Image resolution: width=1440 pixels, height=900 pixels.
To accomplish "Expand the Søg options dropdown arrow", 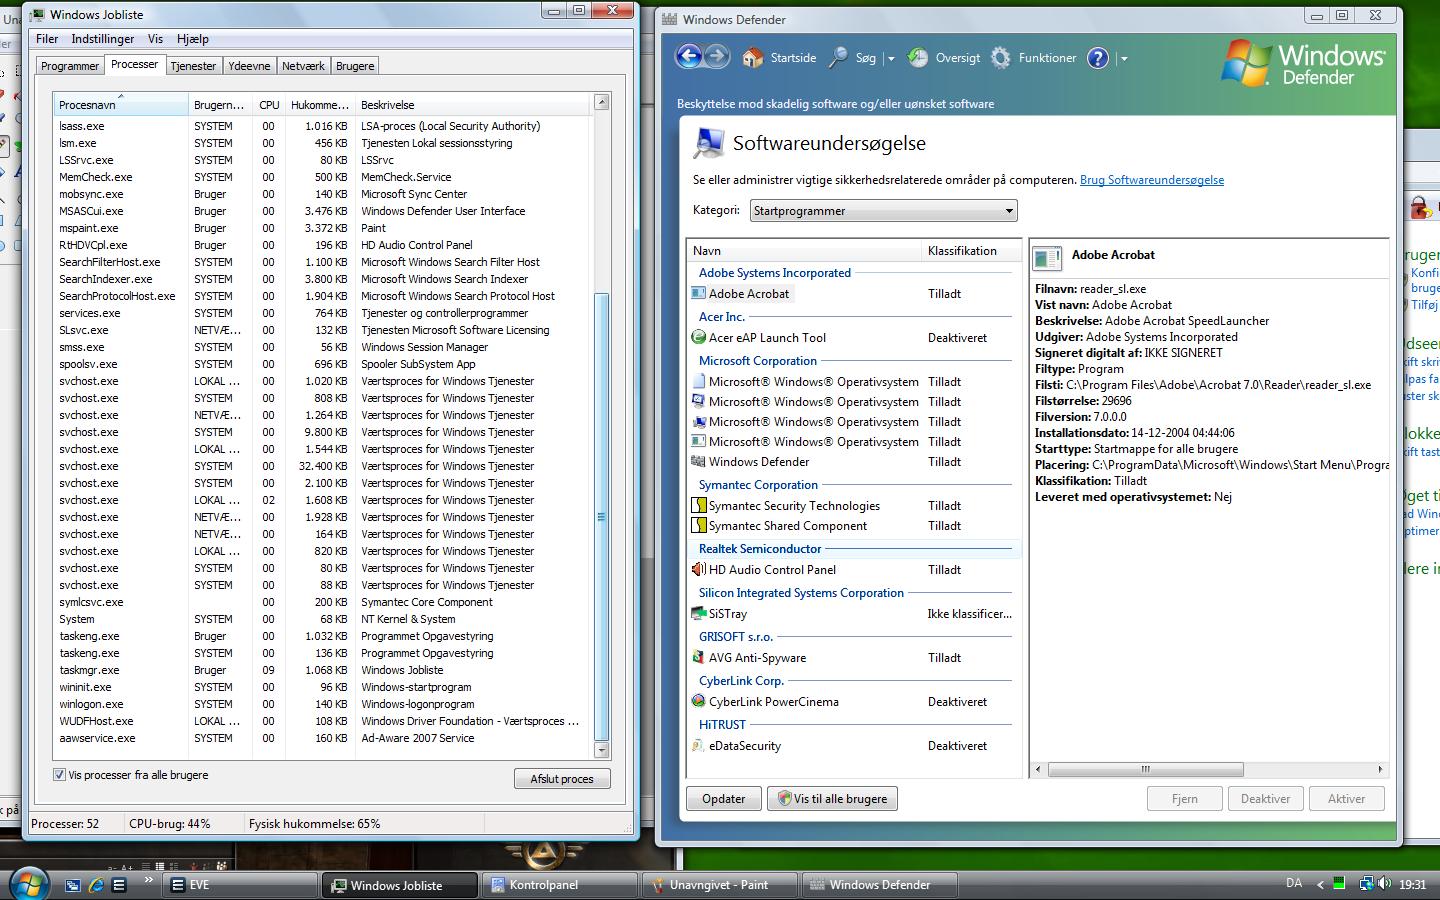I will 891,59.
